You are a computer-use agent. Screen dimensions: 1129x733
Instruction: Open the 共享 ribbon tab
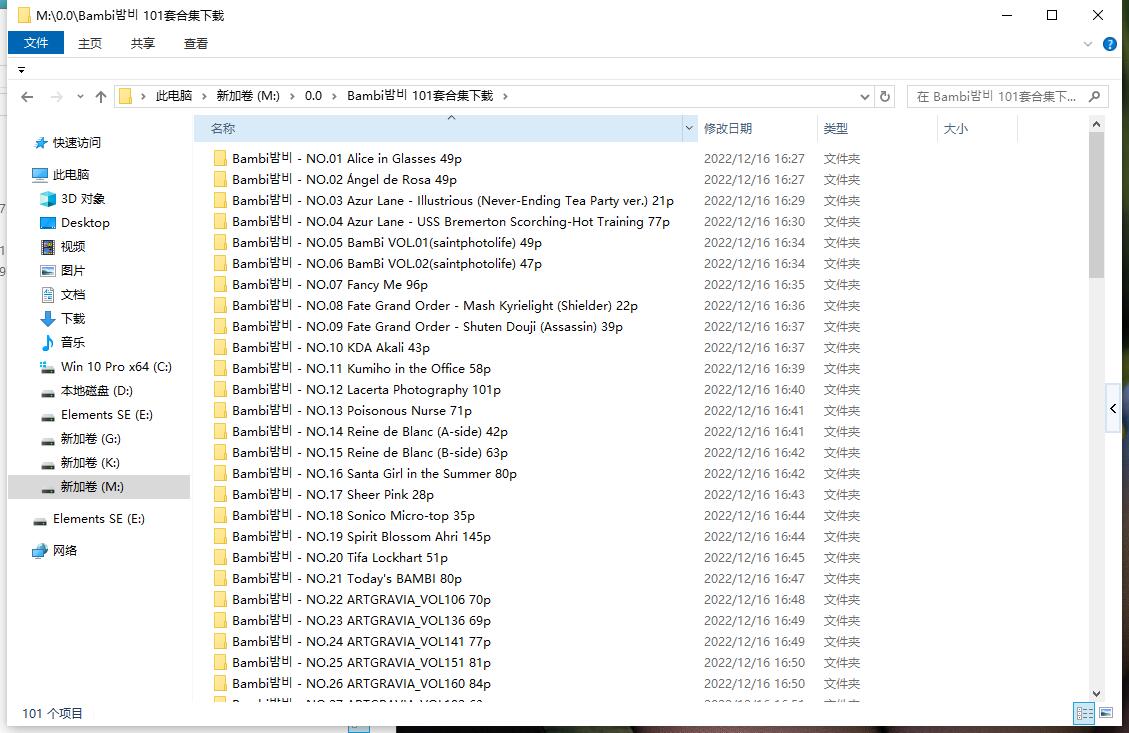pos(143,43)
